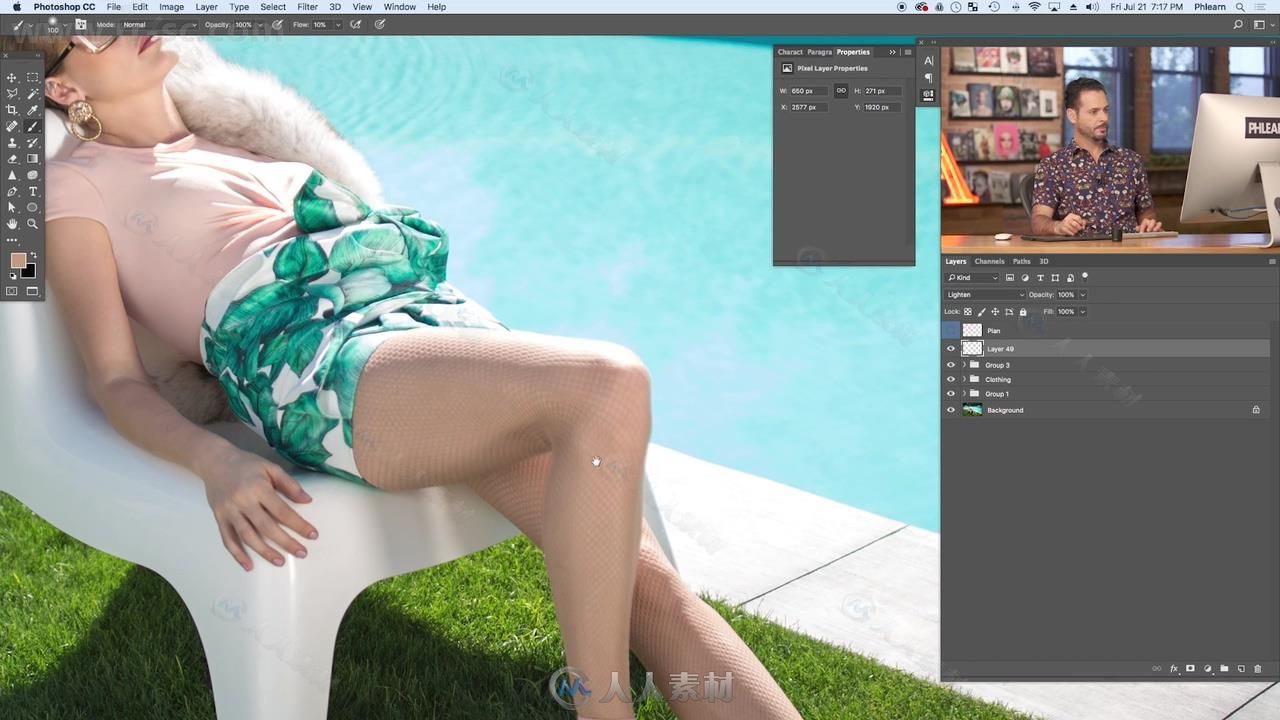Viewport: 1280px width, 720px height.
Task: Select the Sponge tool
Action: tap(33, 175)
